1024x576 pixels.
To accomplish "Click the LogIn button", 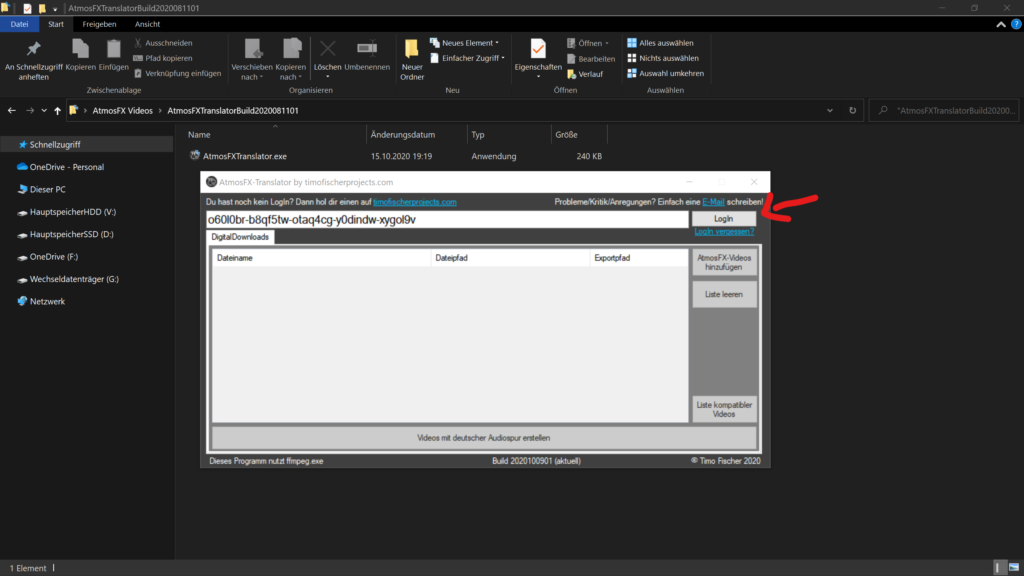I will [x=724, y=219].
